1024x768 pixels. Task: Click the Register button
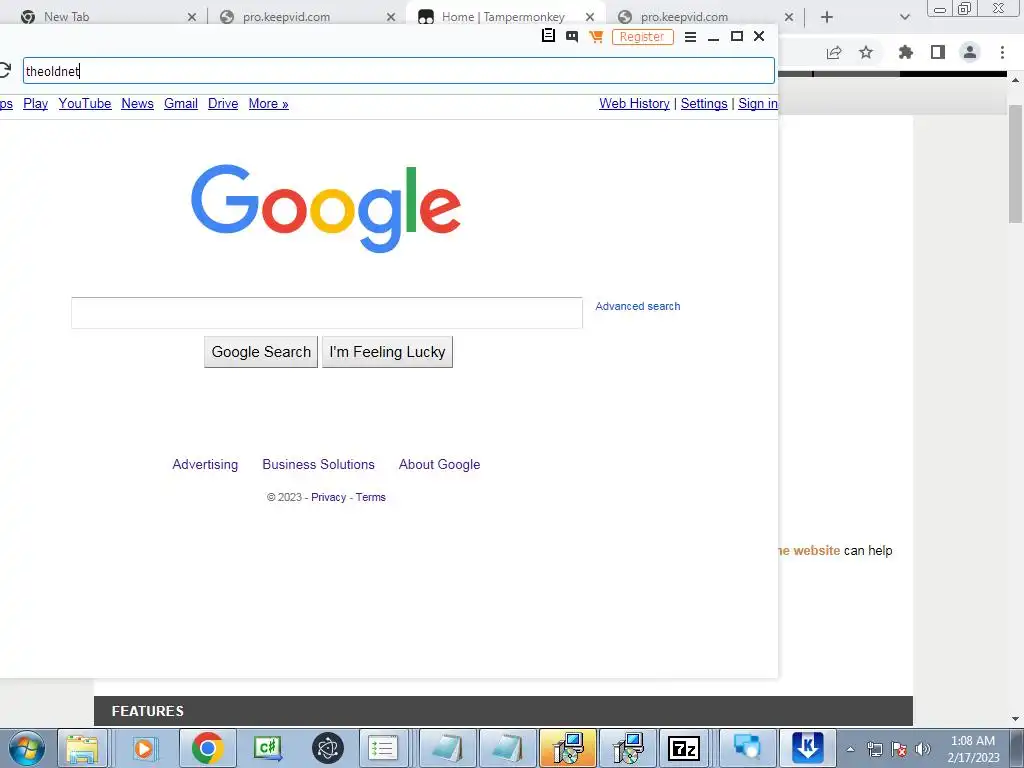click(642, 37)
